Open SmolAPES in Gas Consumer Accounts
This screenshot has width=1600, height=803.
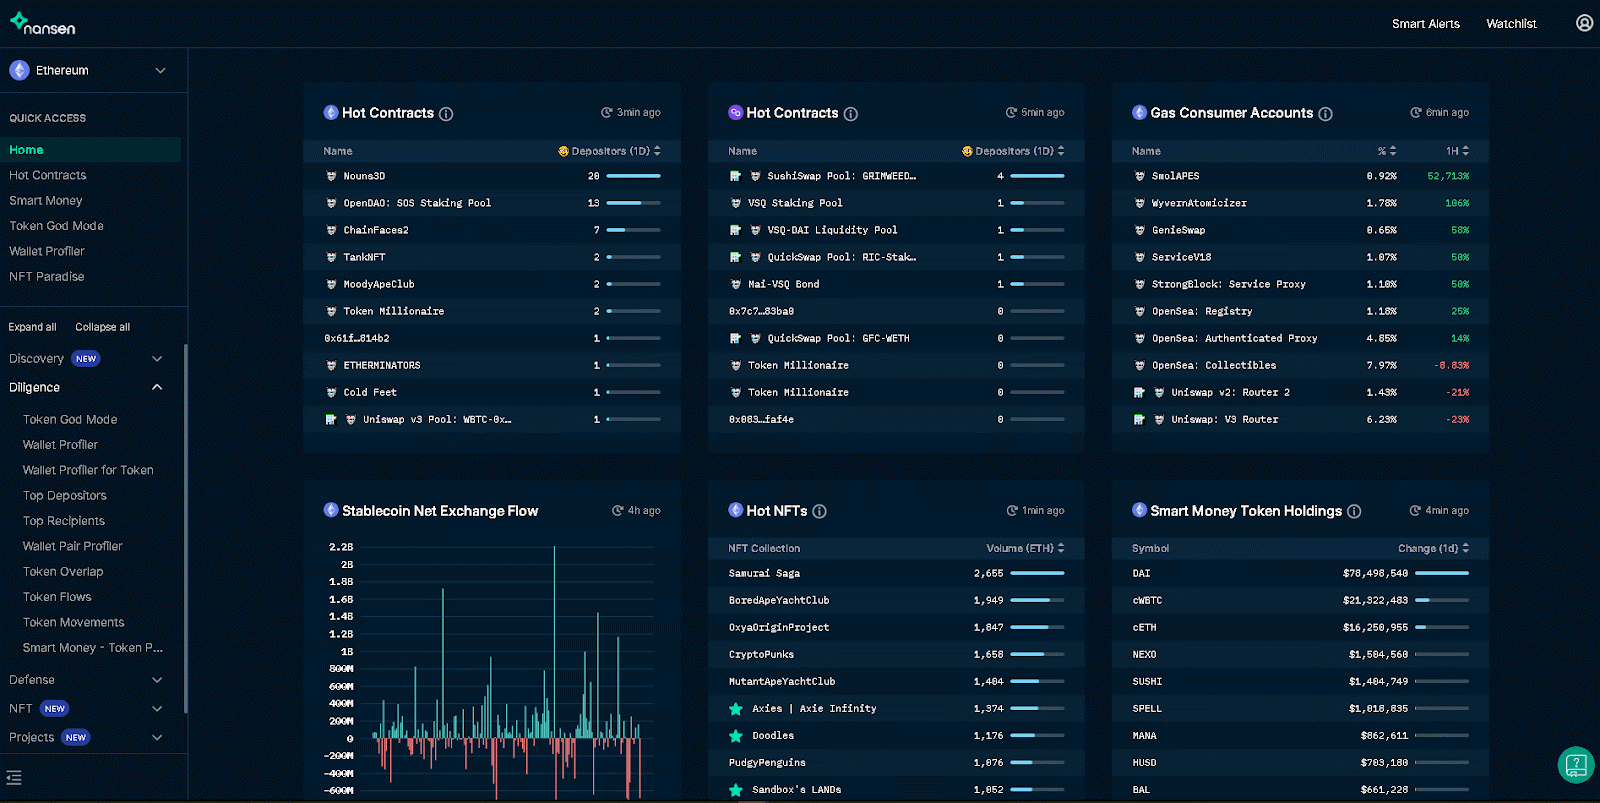click(x=1175, y=176)
